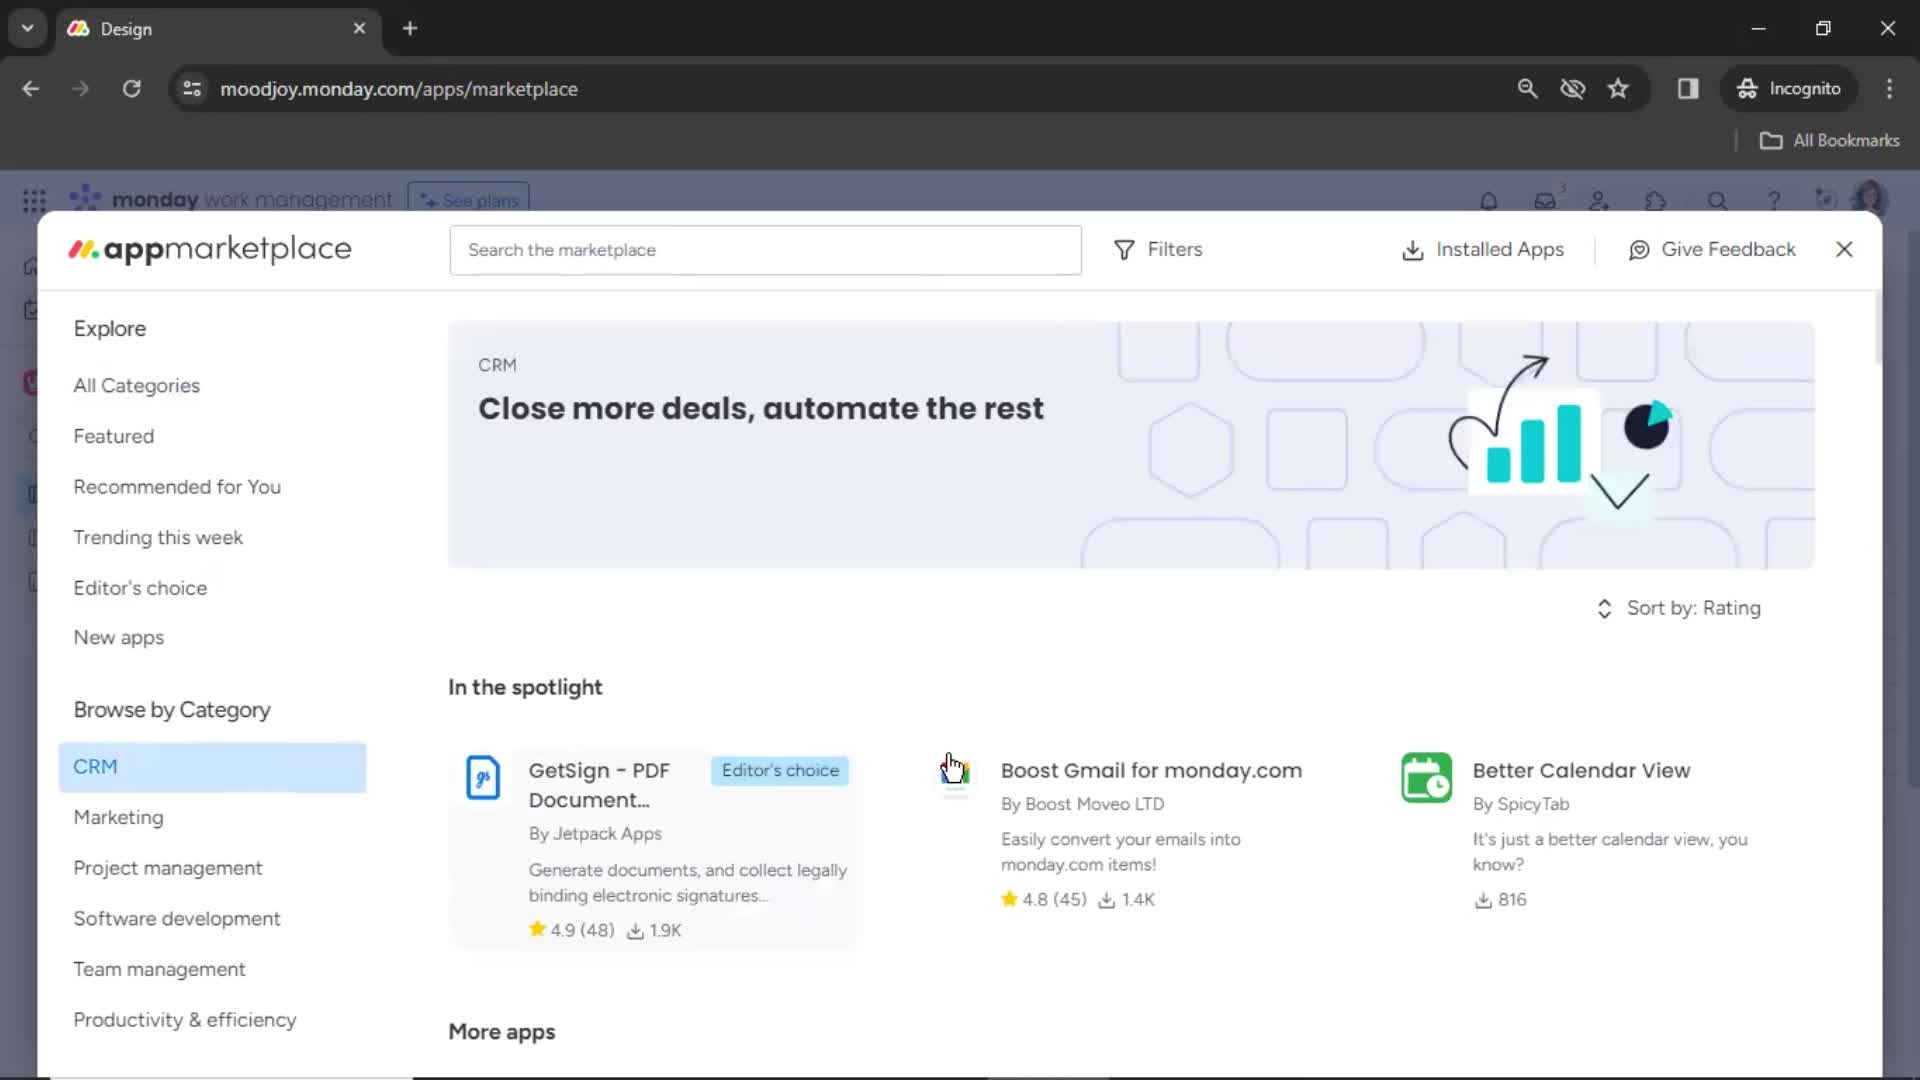
Task: Click the Give Feedback chat icon
Action: 1639,250
